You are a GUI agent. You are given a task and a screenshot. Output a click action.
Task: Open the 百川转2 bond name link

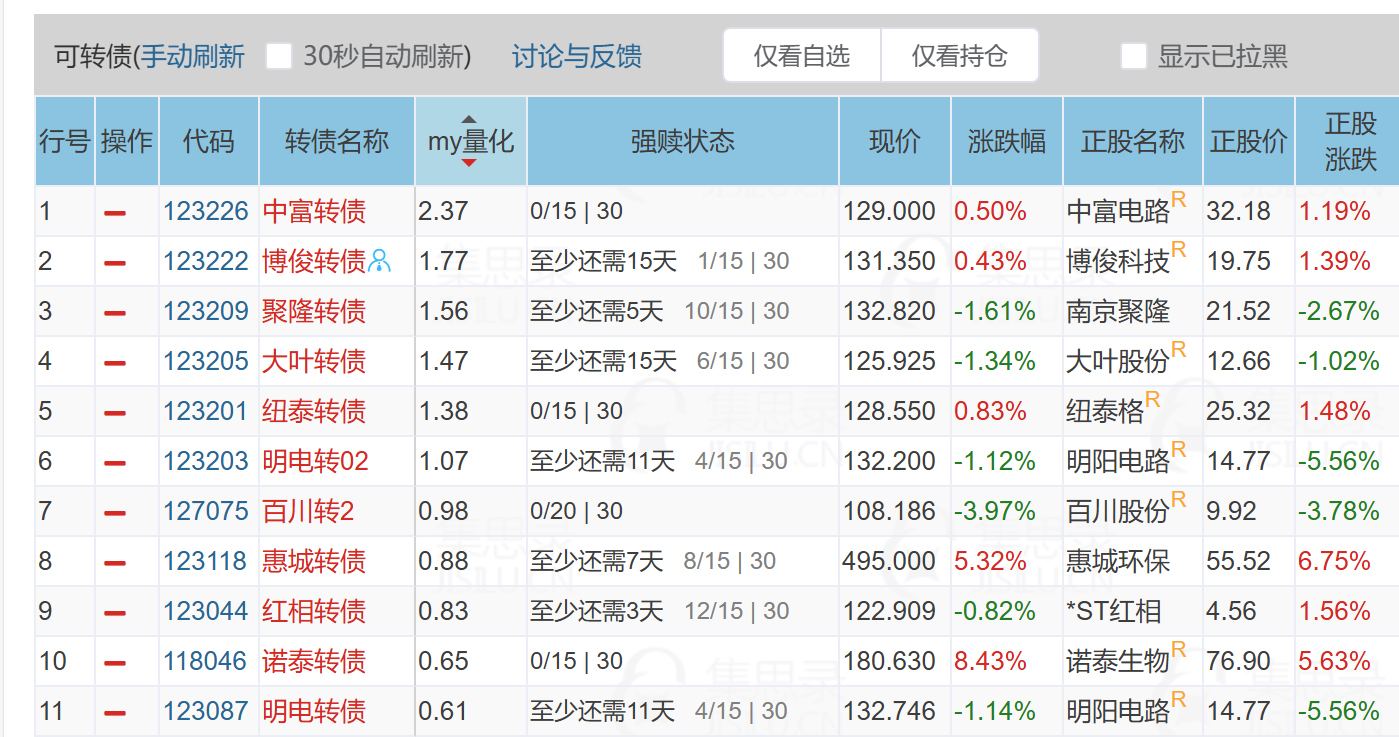tap(308, 511)
